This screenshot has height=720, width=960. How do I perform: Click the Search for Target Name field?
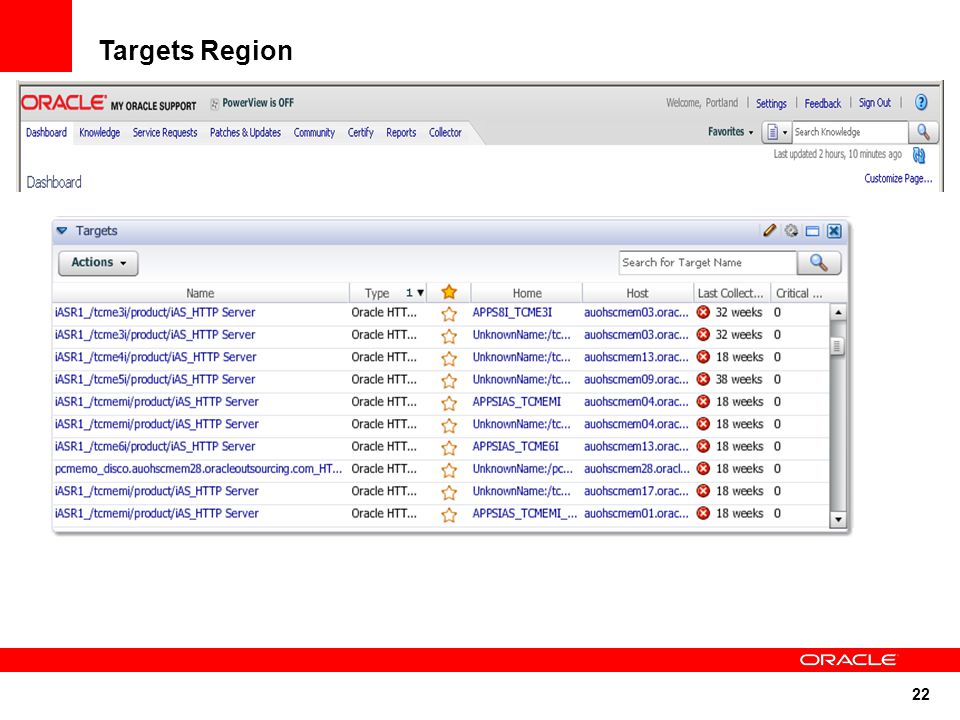[x=708, y=263]
